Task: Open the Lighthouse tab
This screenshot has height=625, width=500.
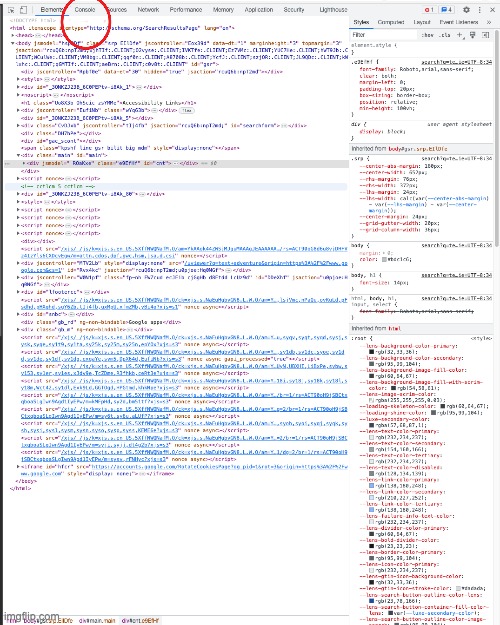Action: tap(333, 10)
